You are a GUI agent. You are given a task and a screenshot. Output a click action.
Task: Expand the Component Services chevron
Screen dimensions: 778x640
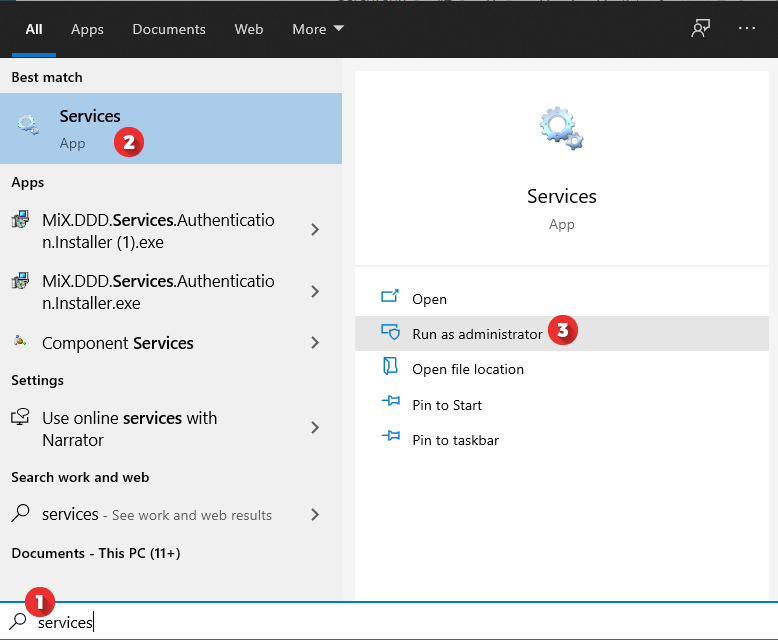pyautogui.click(x=315, y=342)
